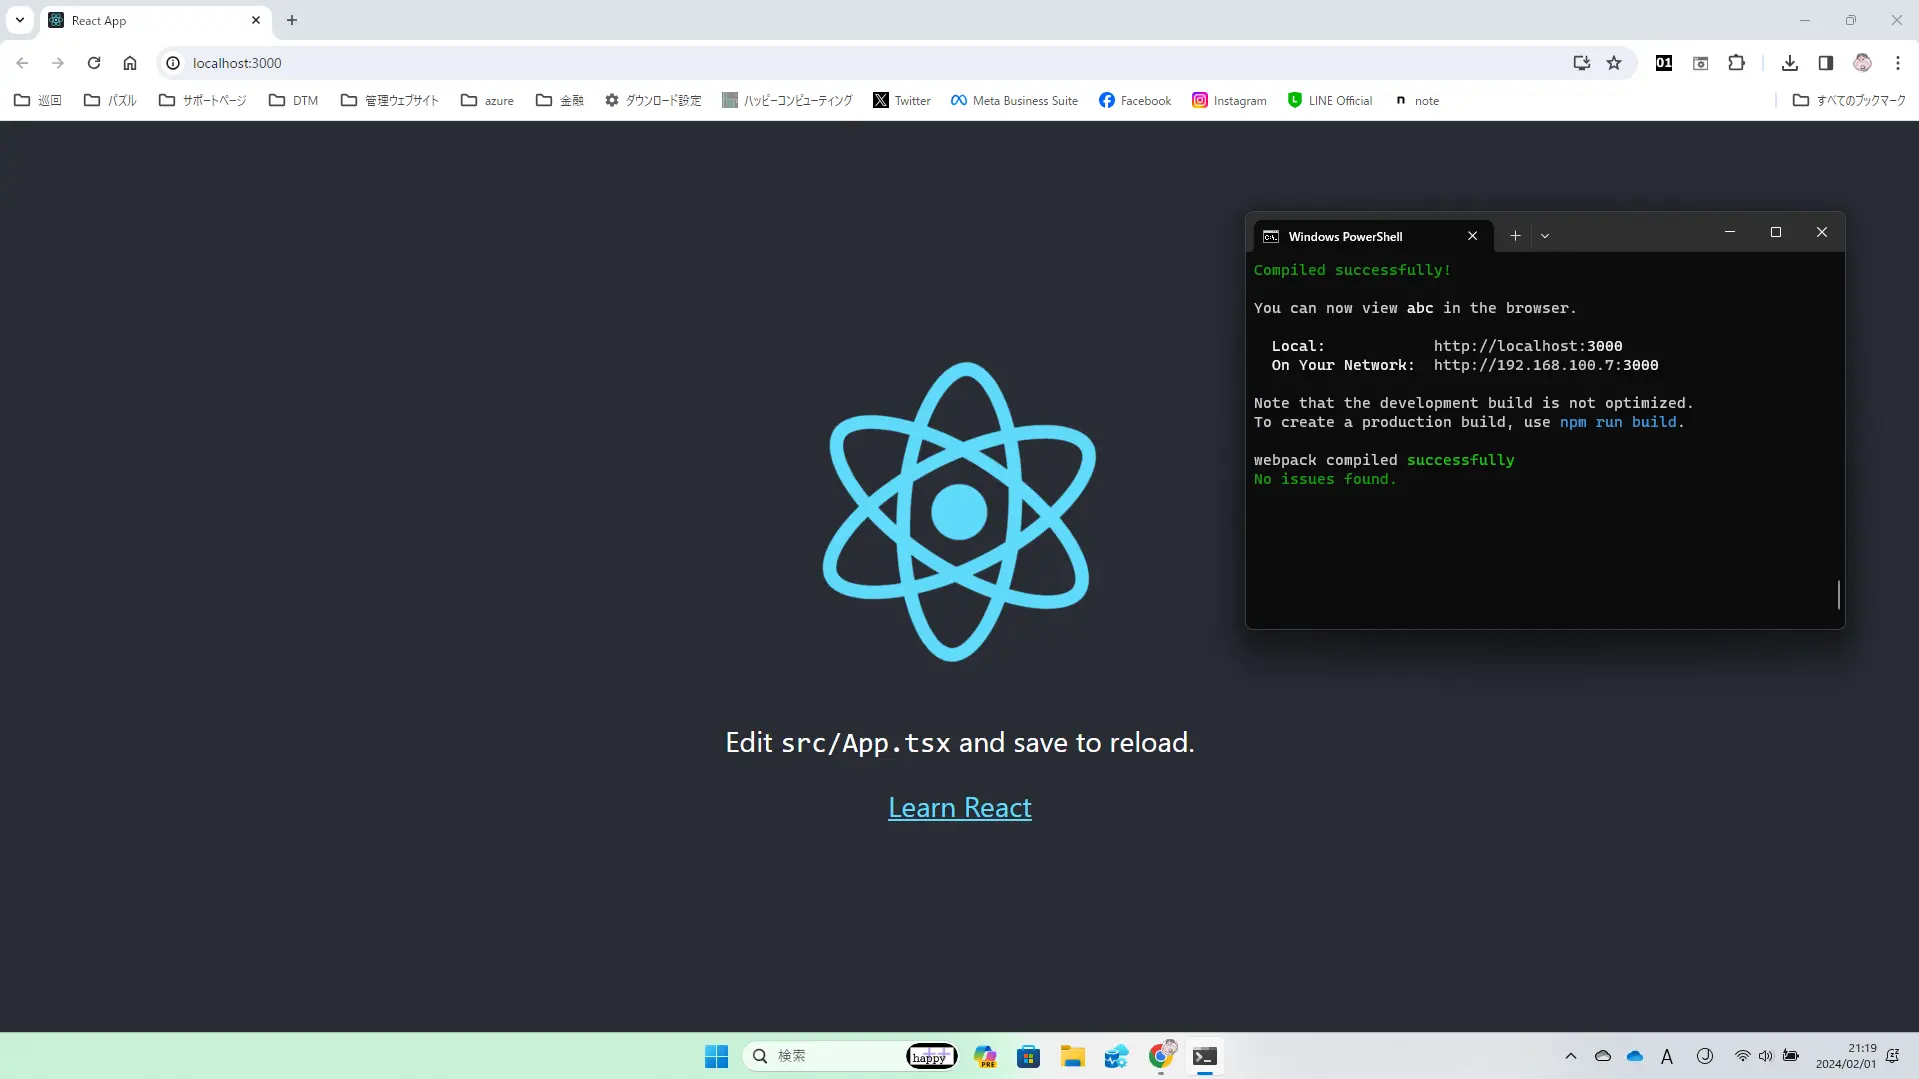Open the 管理ウェブサイト bookmark folder
1919x1079 pixels.
tap(390, 100)
